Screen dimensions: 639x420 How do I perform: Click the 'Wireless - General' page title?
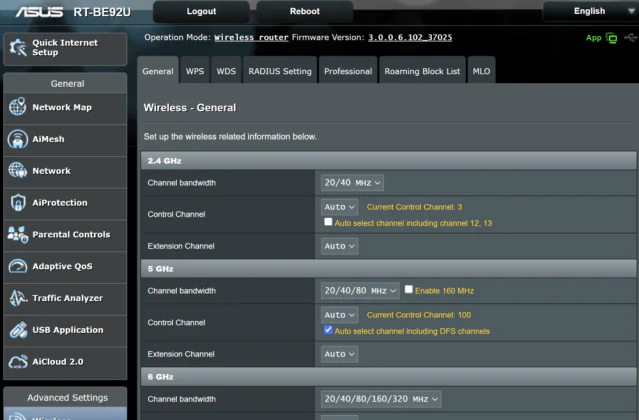(x=190, y=108)
